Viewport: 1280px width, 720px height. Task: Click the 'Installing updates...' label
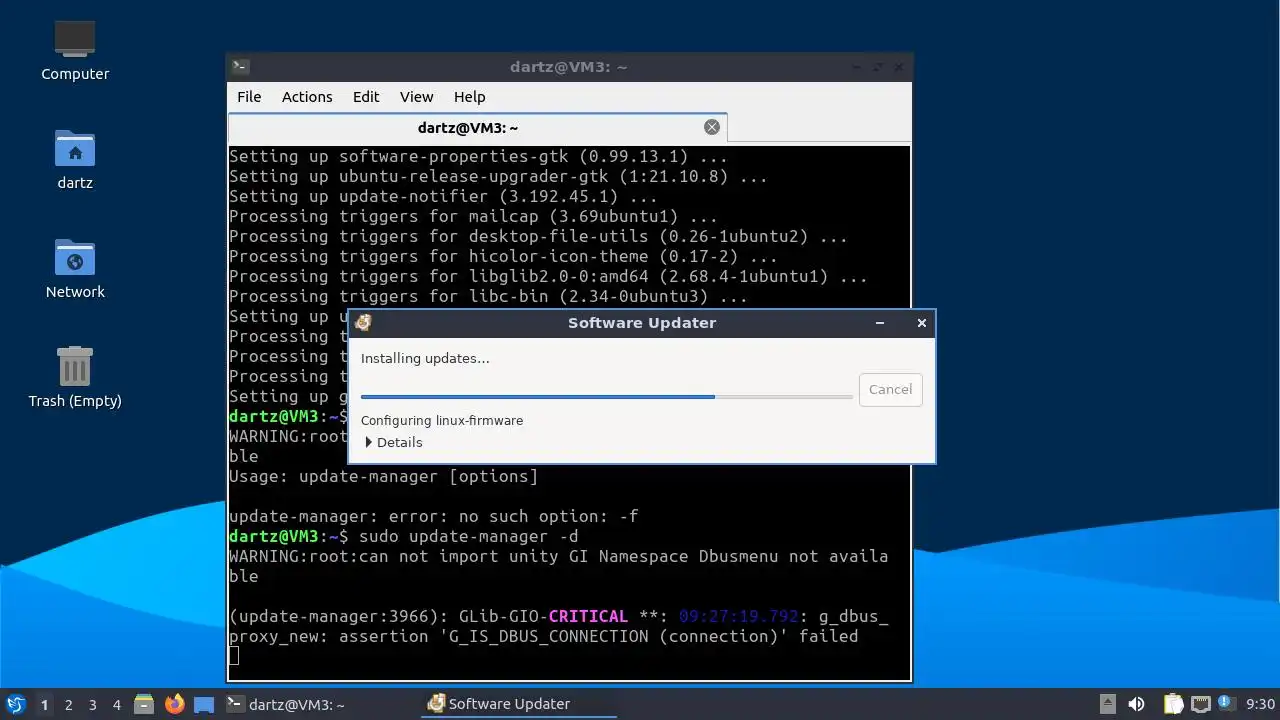pos(425,358)
